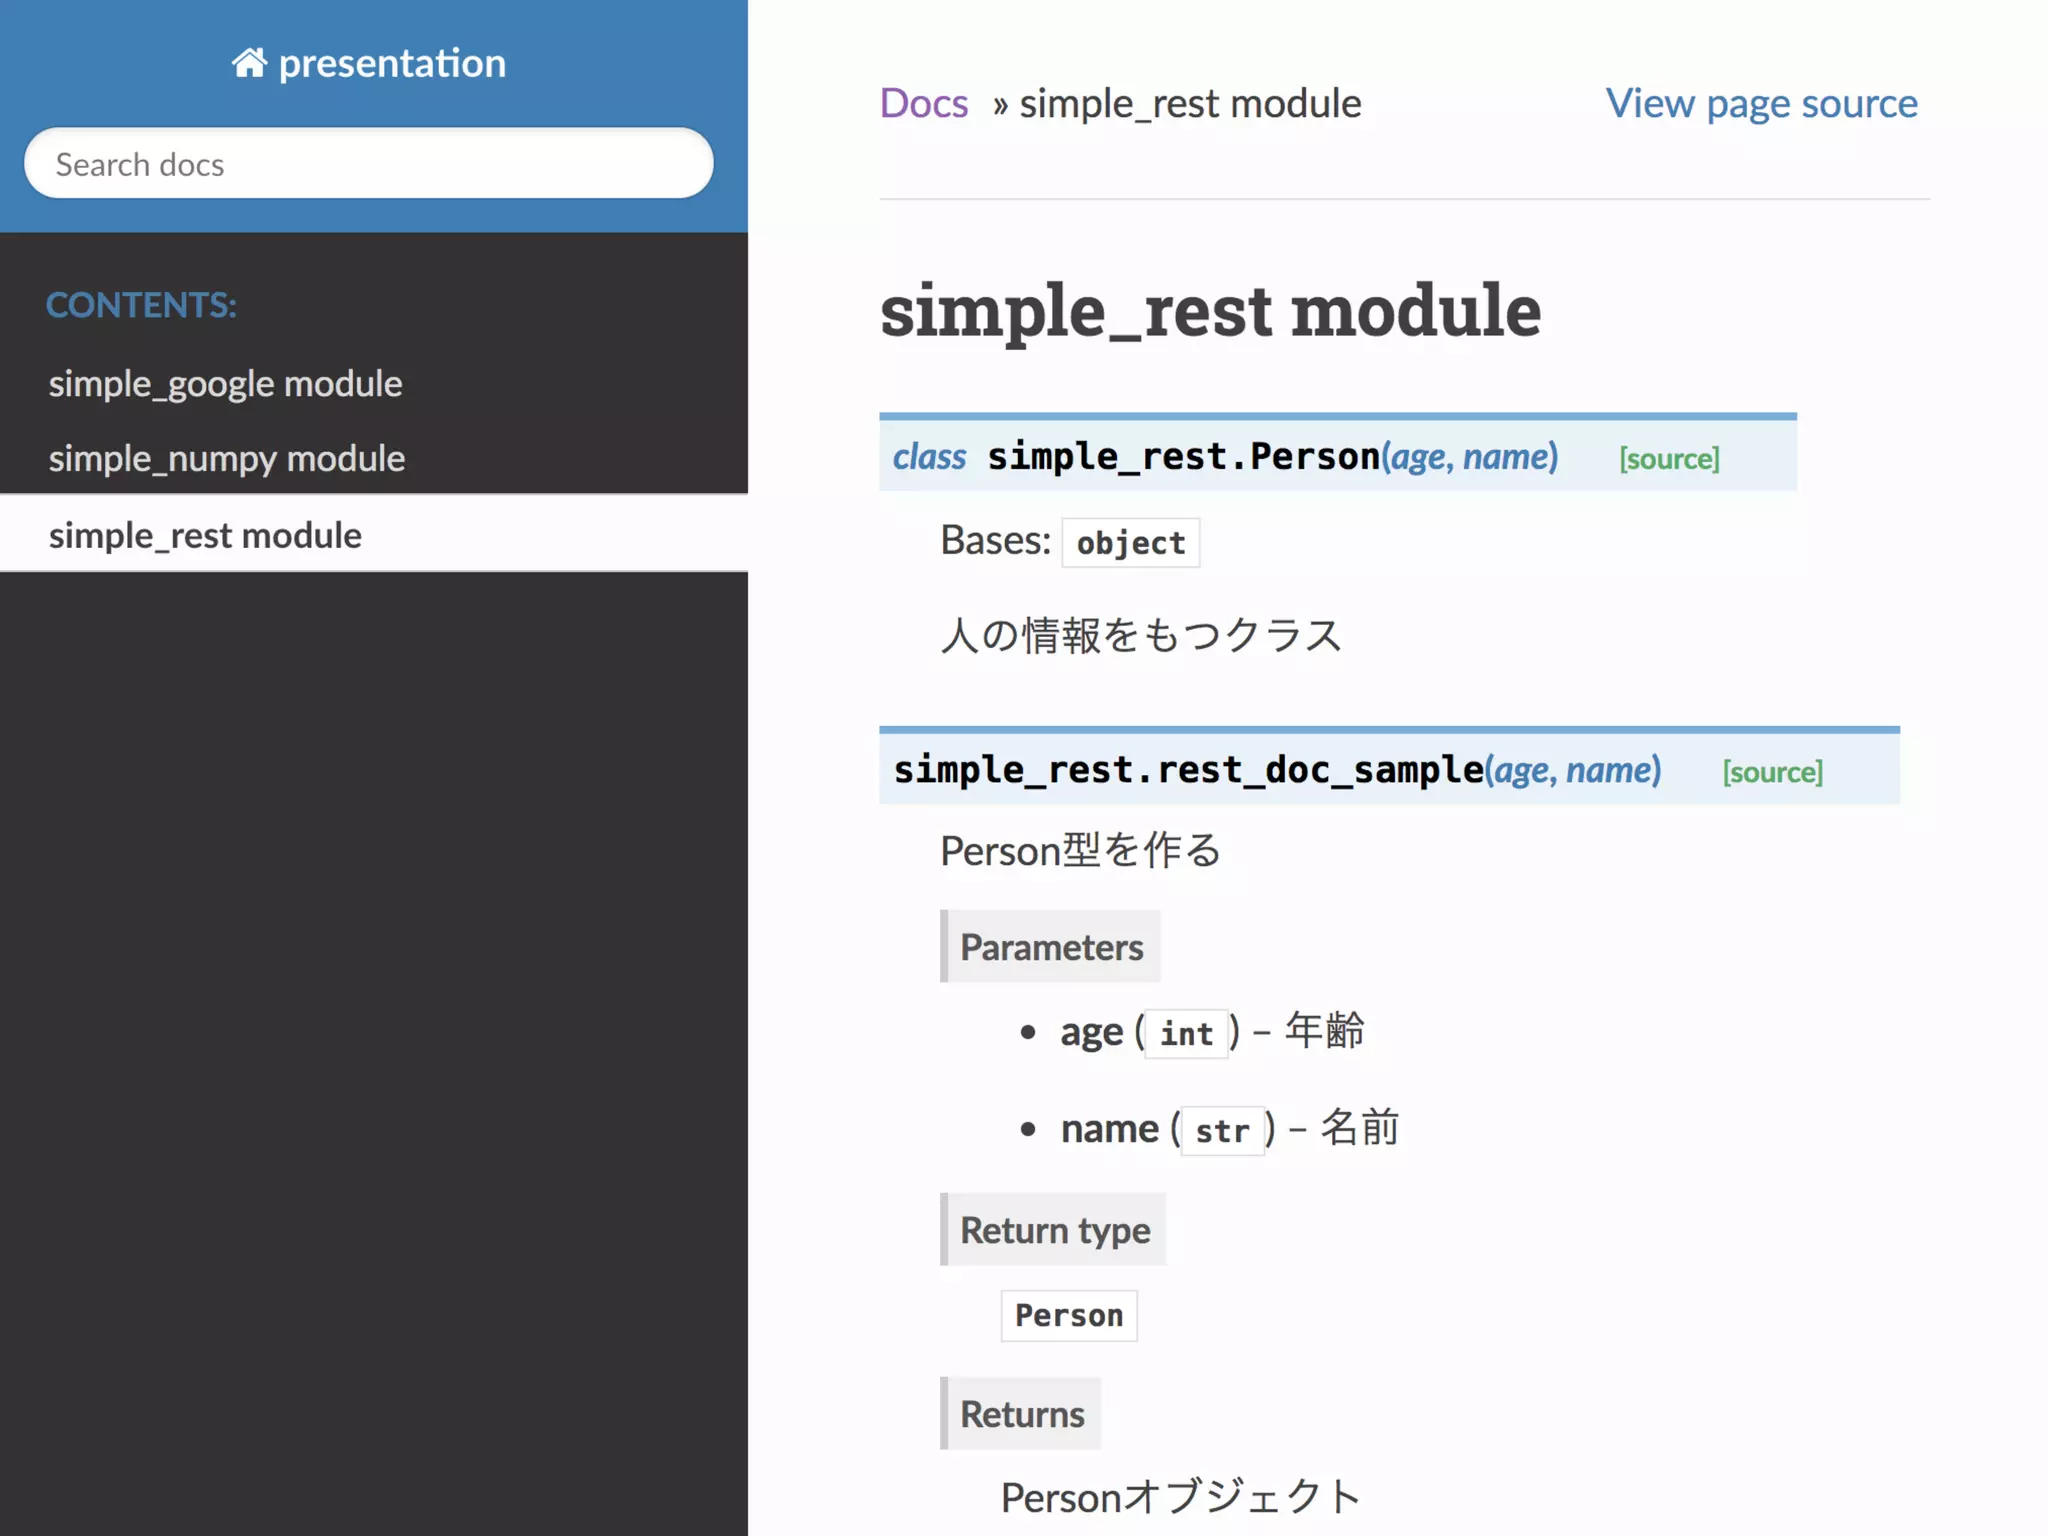The height and width of the screenshot is (1536, 2048).
Task: Click the home icon beside presentation
Action: 249,63
